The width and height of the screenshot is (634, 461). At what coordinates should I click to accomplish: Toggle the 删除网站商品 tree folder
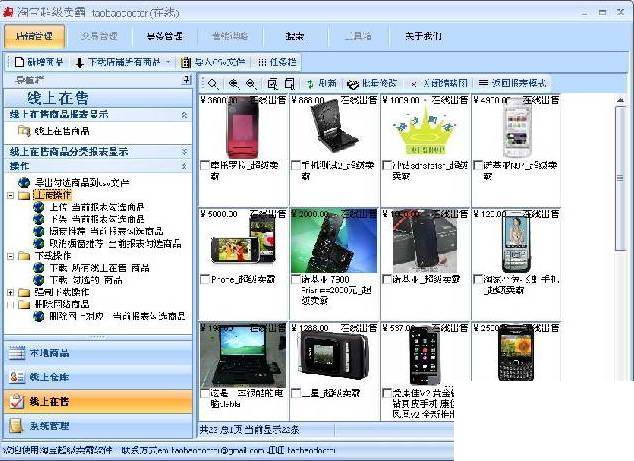pos(11,305)
